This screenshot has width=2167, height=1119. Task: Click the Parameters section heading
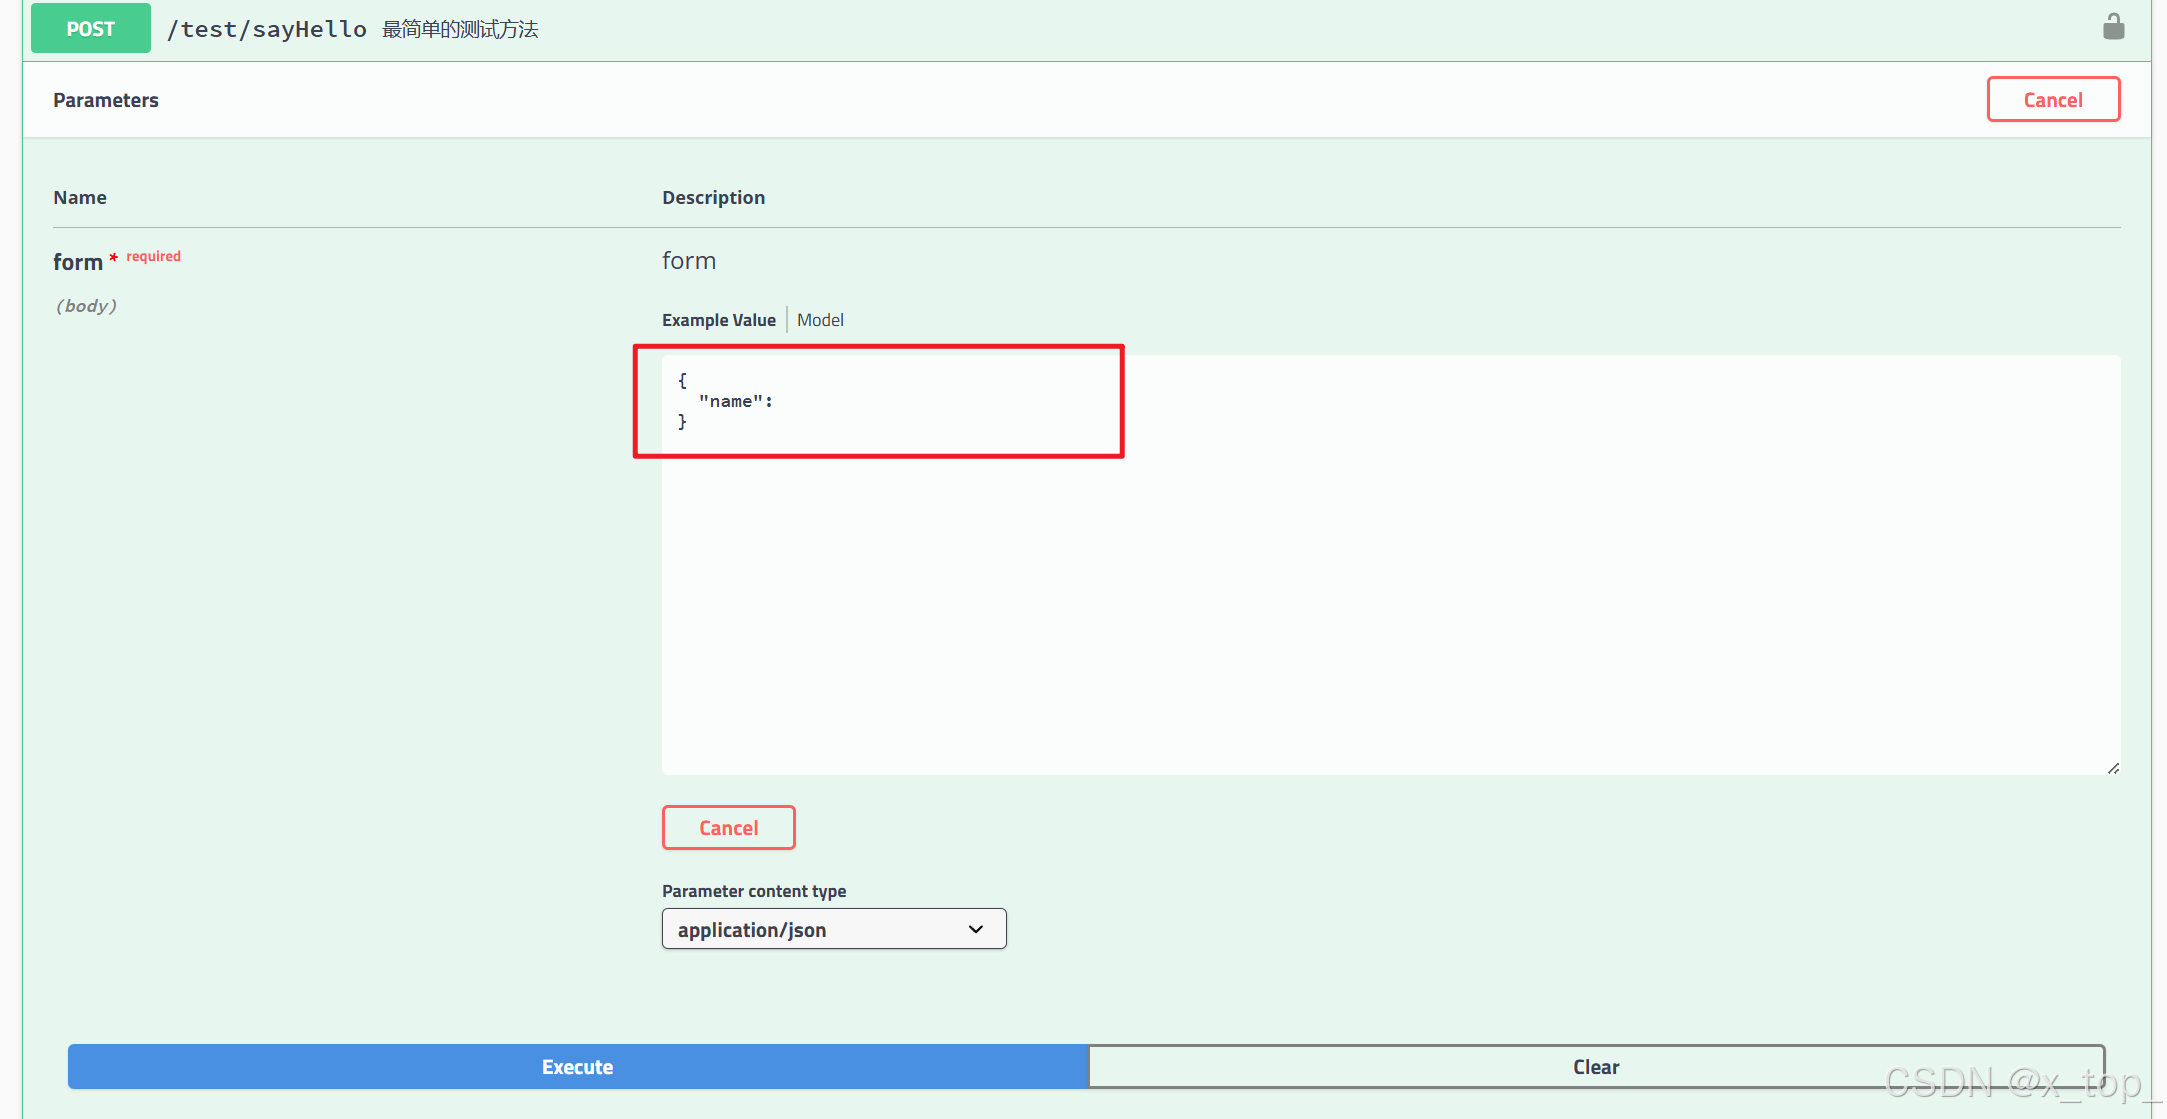click(x=106, y=100)
